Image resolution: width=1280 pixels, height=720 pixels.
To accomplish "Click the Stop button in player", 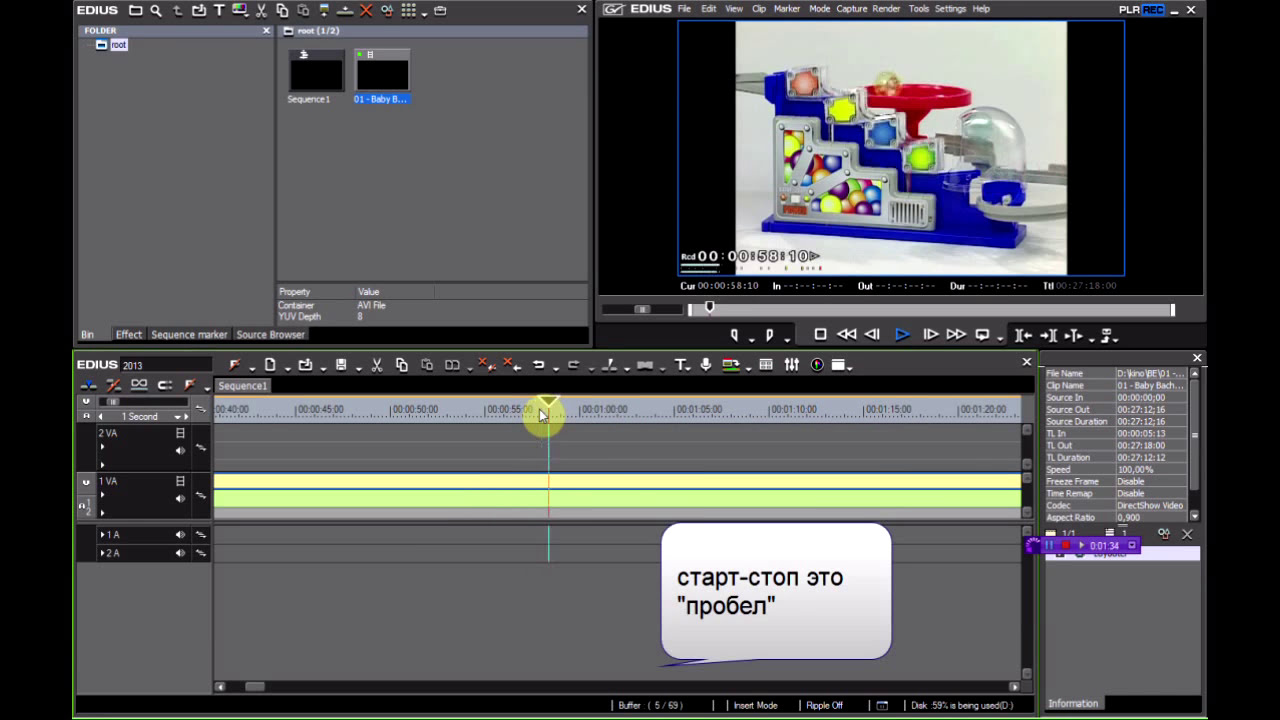I will tap(820, 335).
